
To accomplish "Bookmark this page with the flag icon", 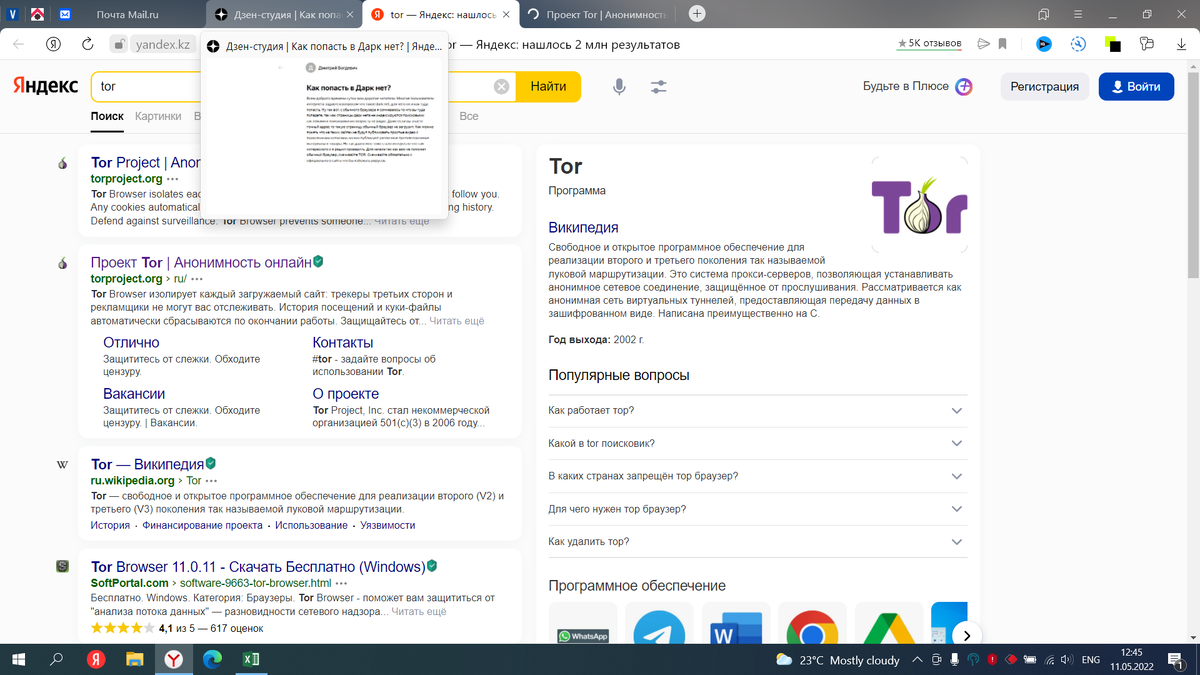I will click(1003, 44).
